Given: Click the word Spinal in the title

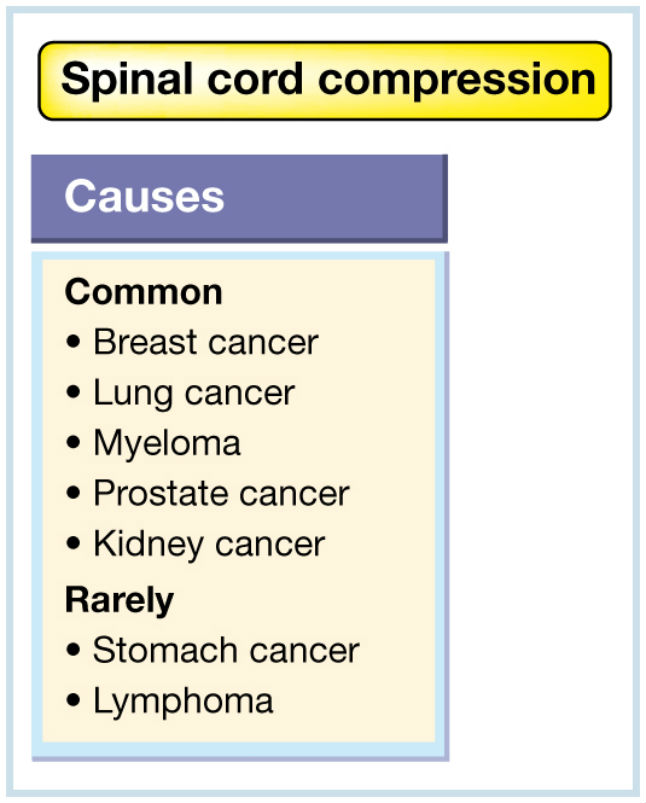Looking at the screenshot, I should [x=127, y=79].
